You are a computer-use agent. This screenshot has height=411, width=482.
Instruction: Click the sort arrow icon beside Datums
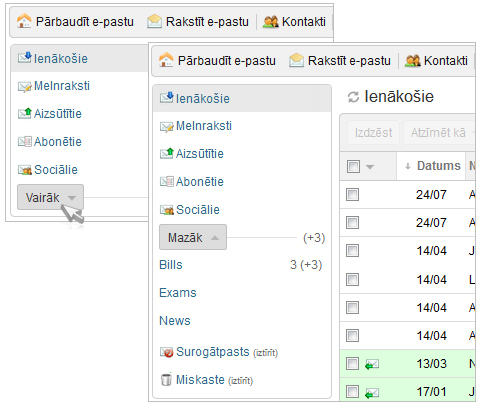pos(407,166)
